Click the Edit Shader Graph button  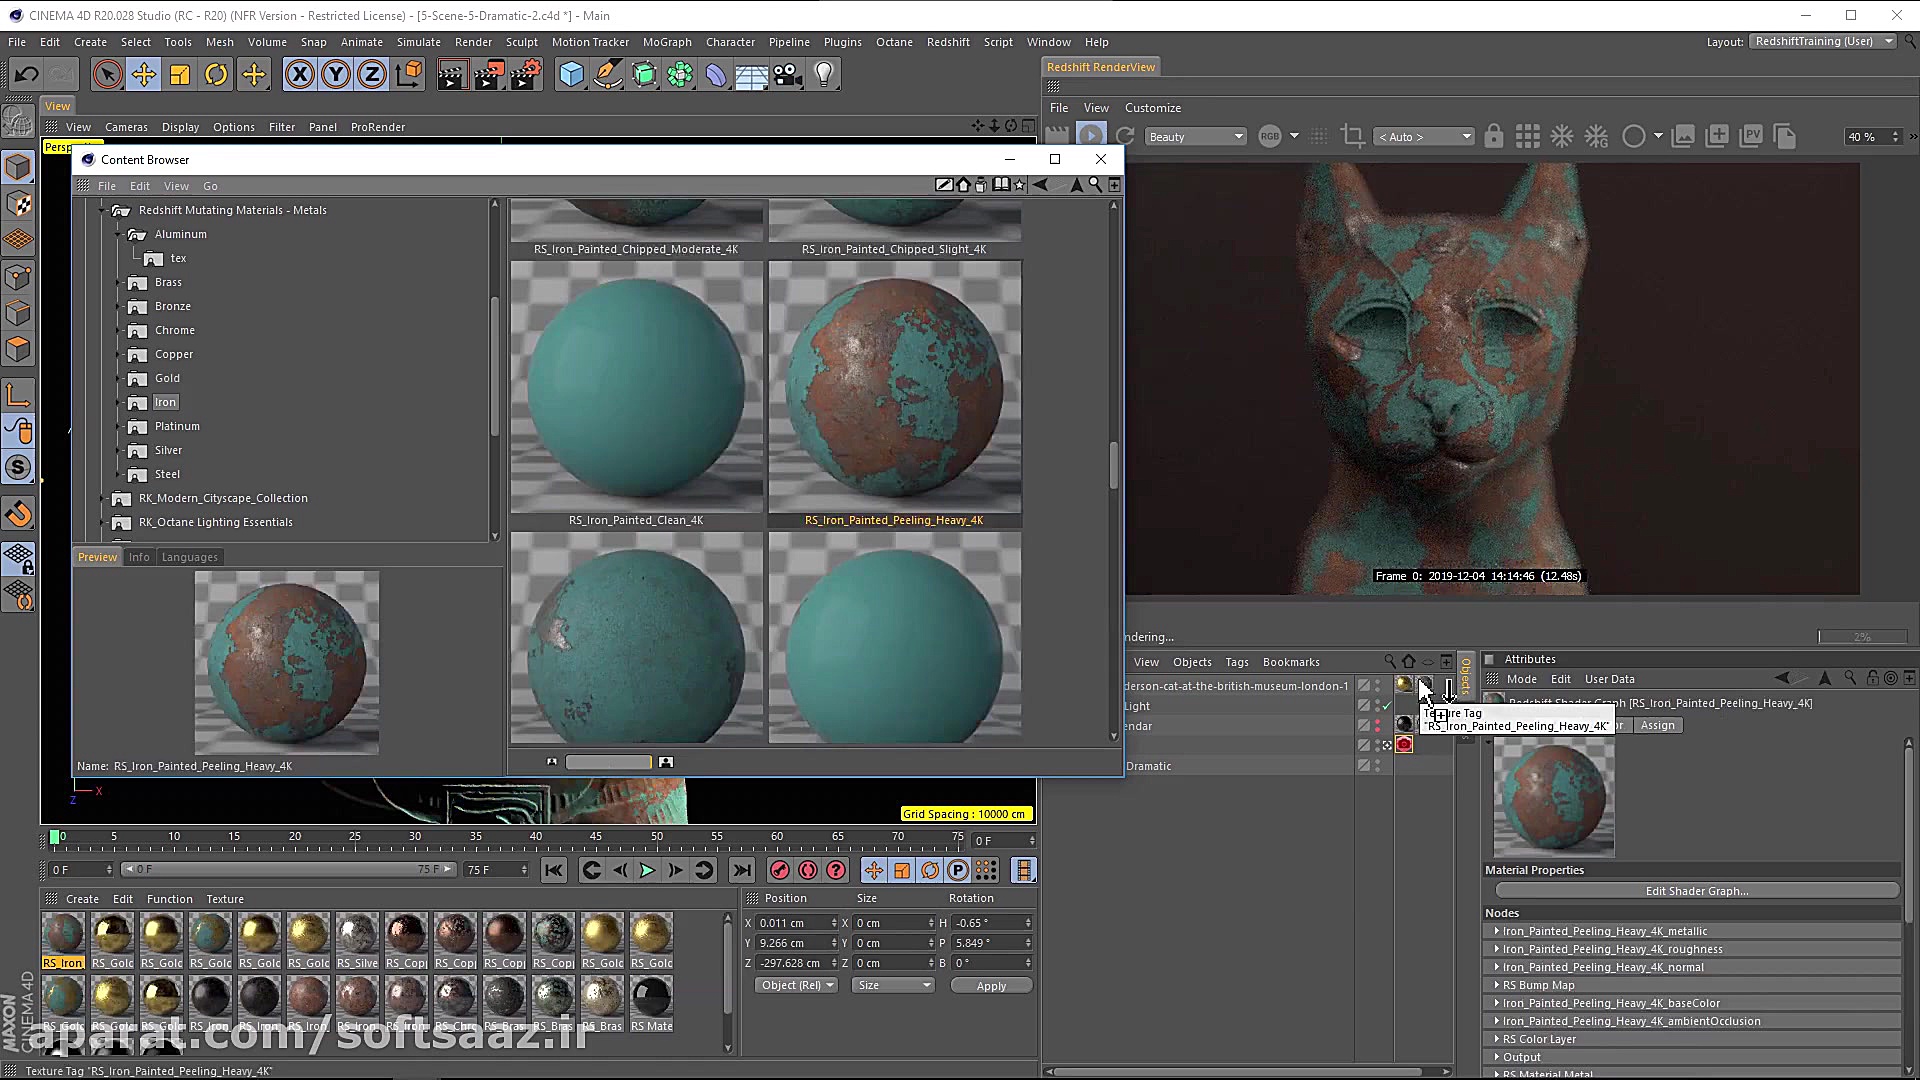coord(1696,891)
